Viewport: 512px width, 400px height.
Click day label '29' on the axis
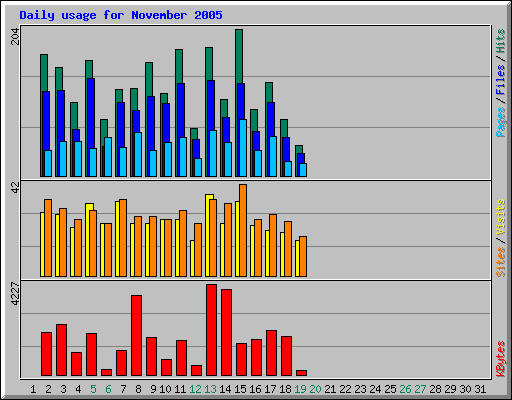tap(450, 389)
